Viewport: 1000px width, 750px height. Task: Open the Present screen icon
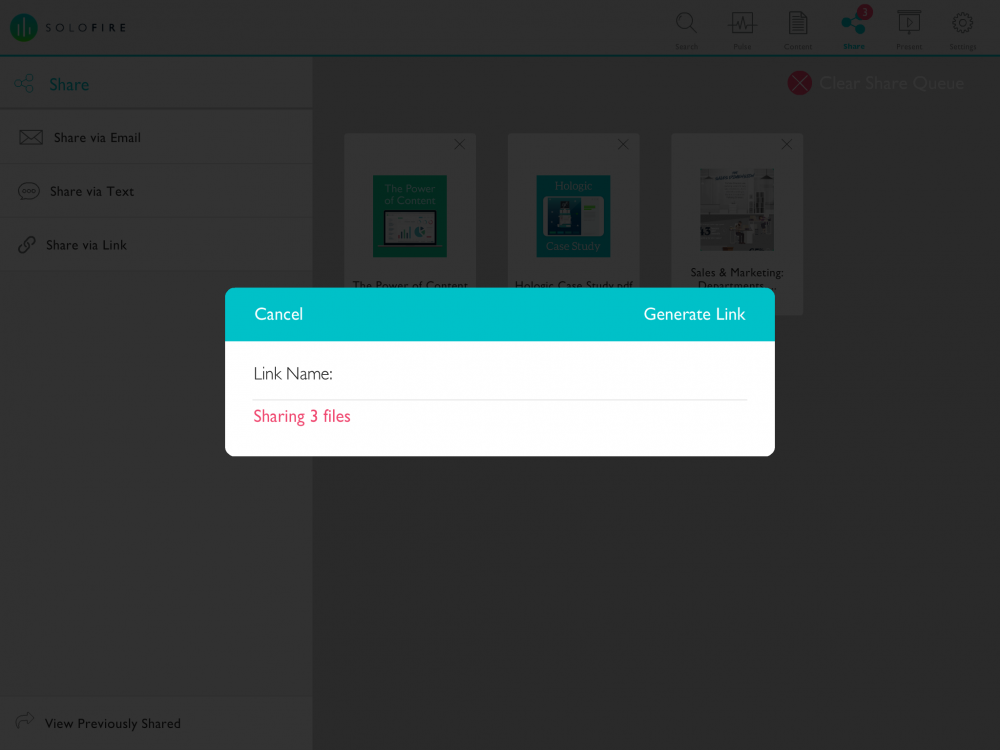tap(909, 30)
